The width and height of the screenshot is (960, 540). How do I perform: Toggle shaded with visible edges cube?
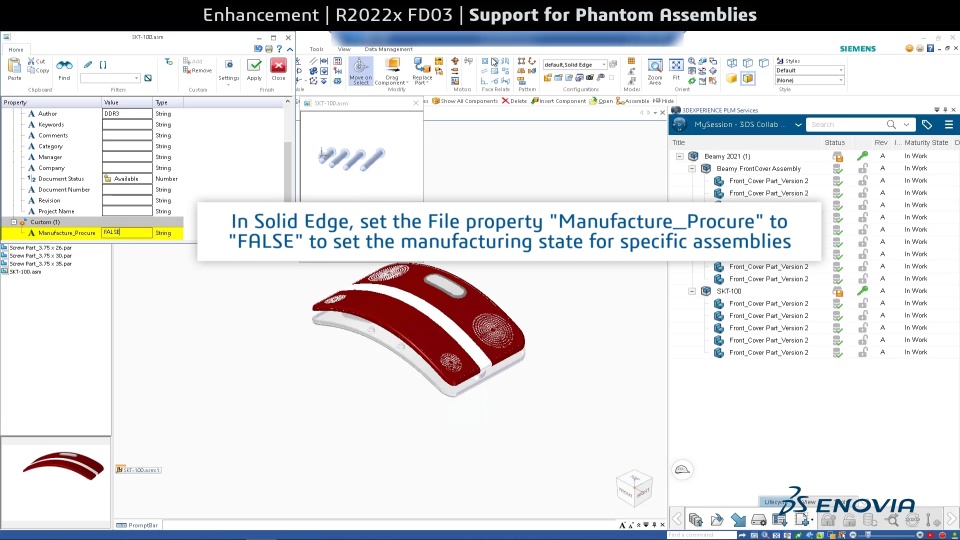click(748, 78)
